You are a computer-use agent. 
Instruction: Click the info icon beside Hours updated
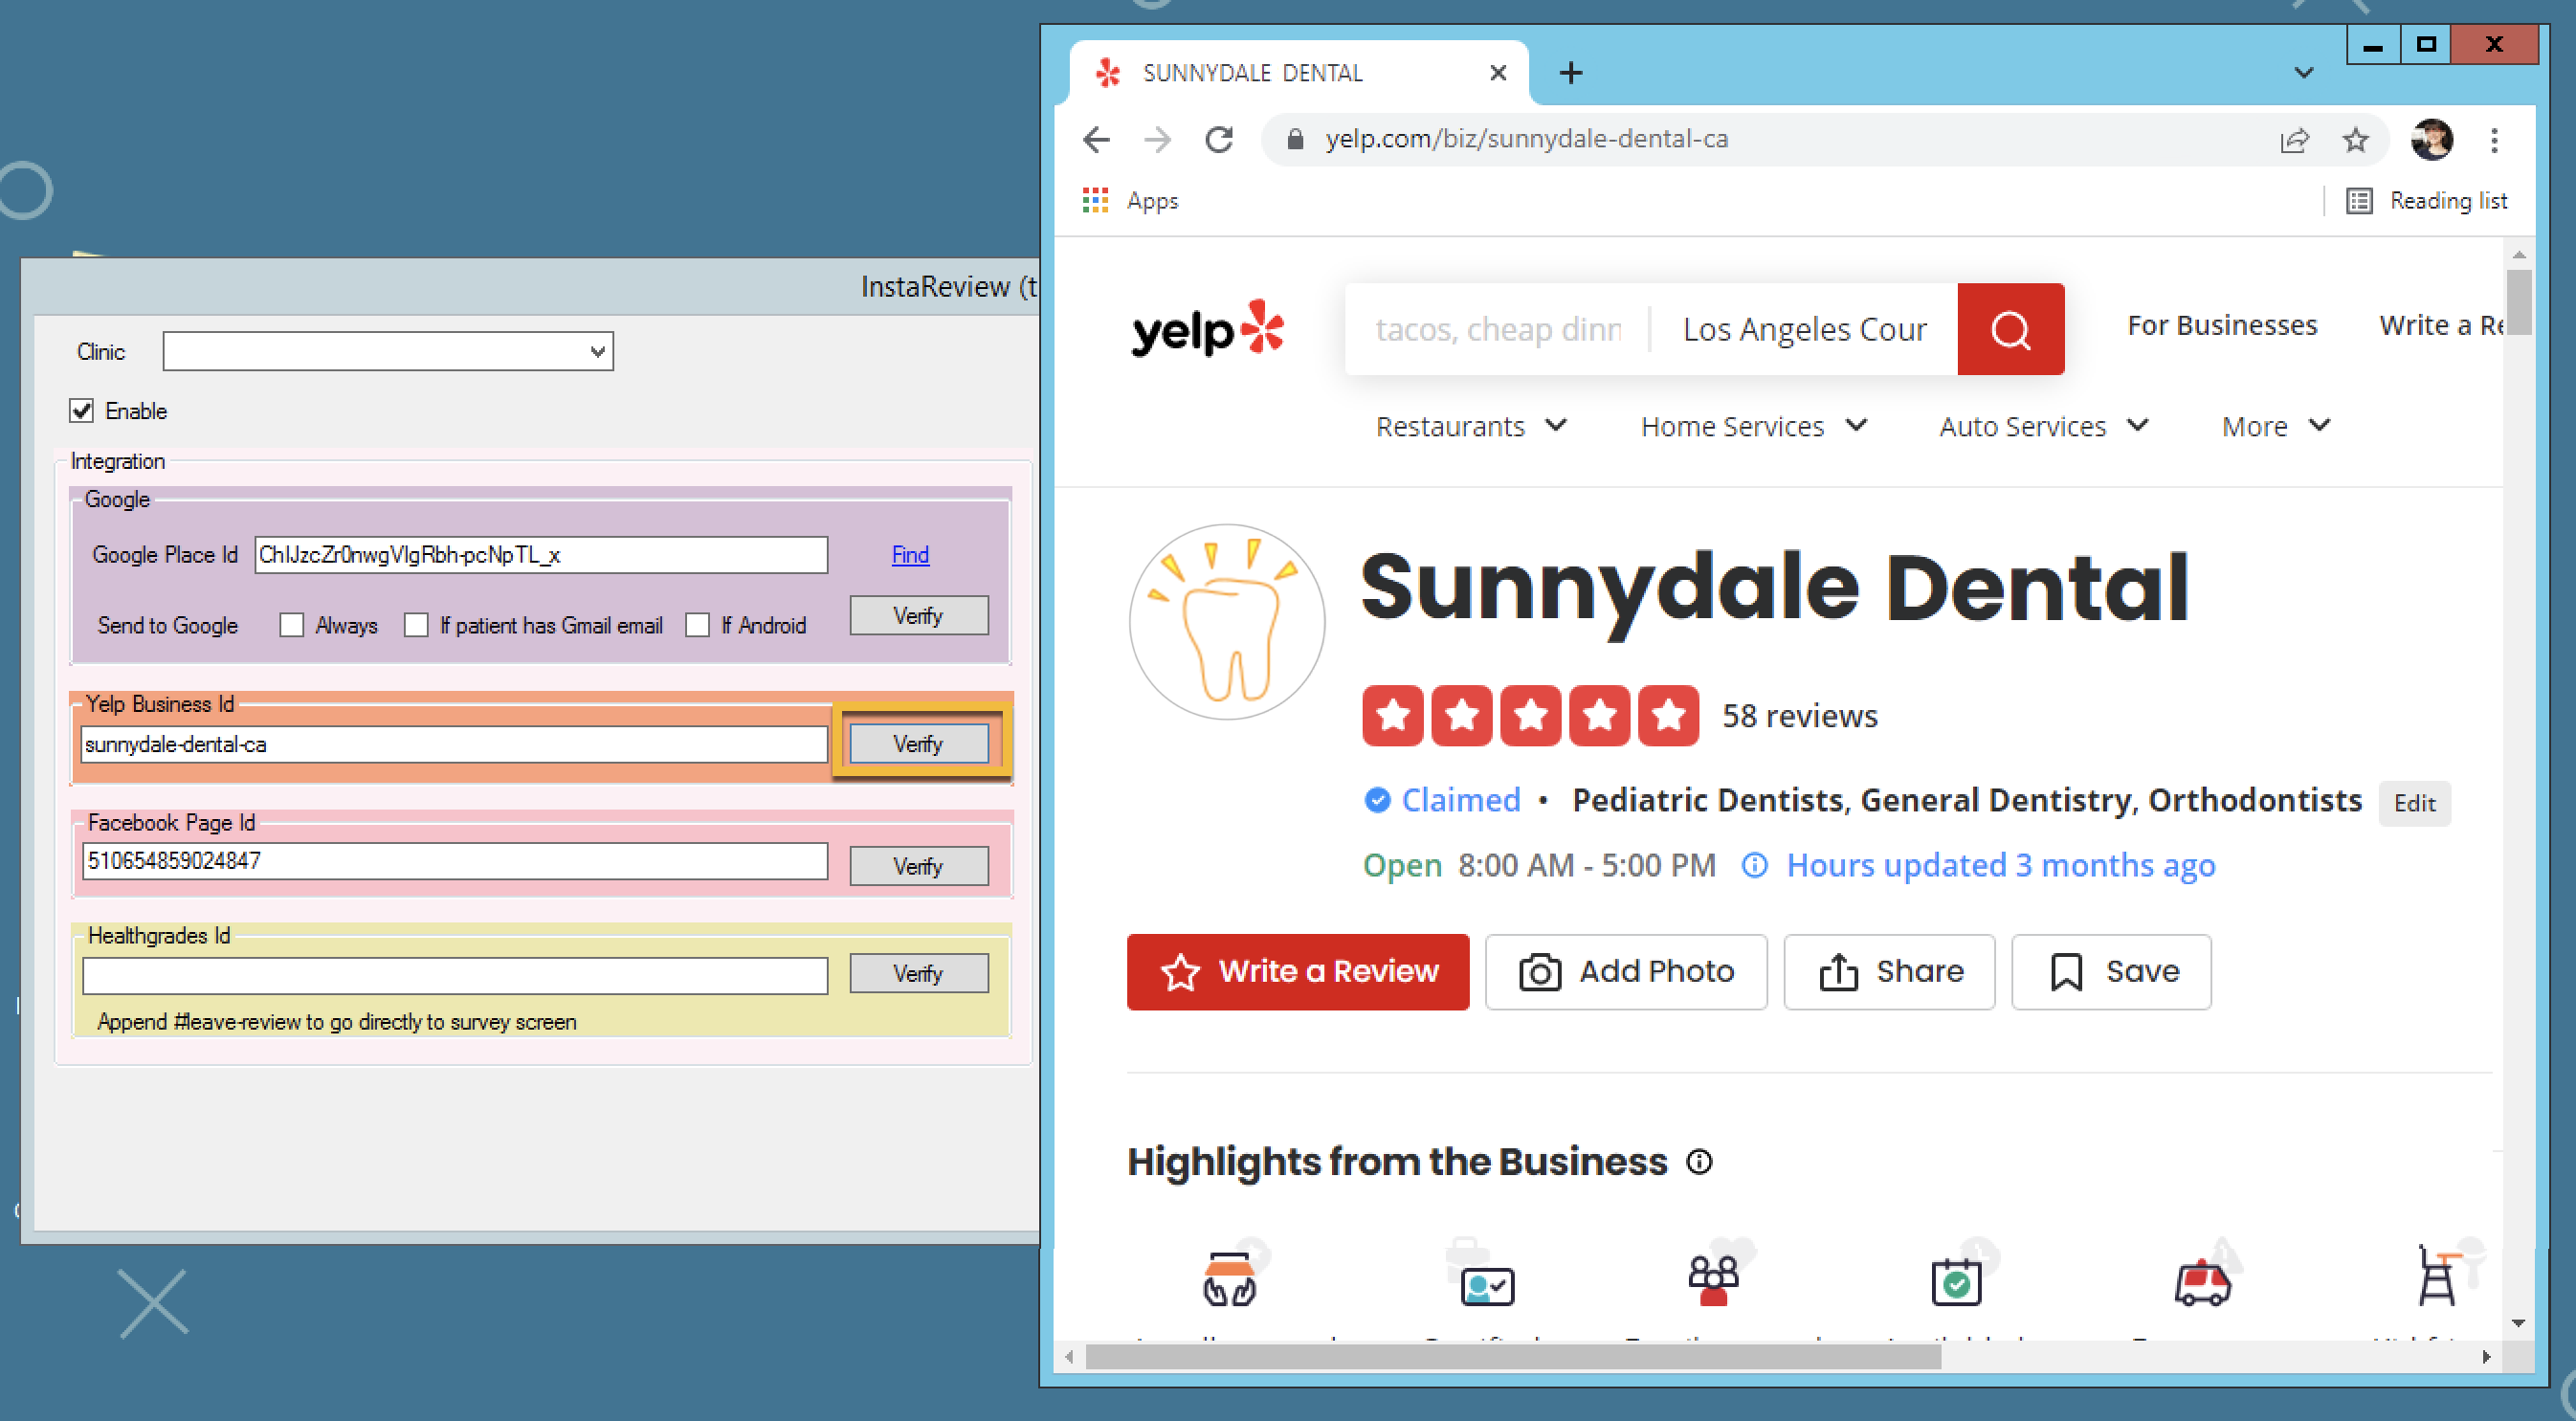(x=1754, y=865)
